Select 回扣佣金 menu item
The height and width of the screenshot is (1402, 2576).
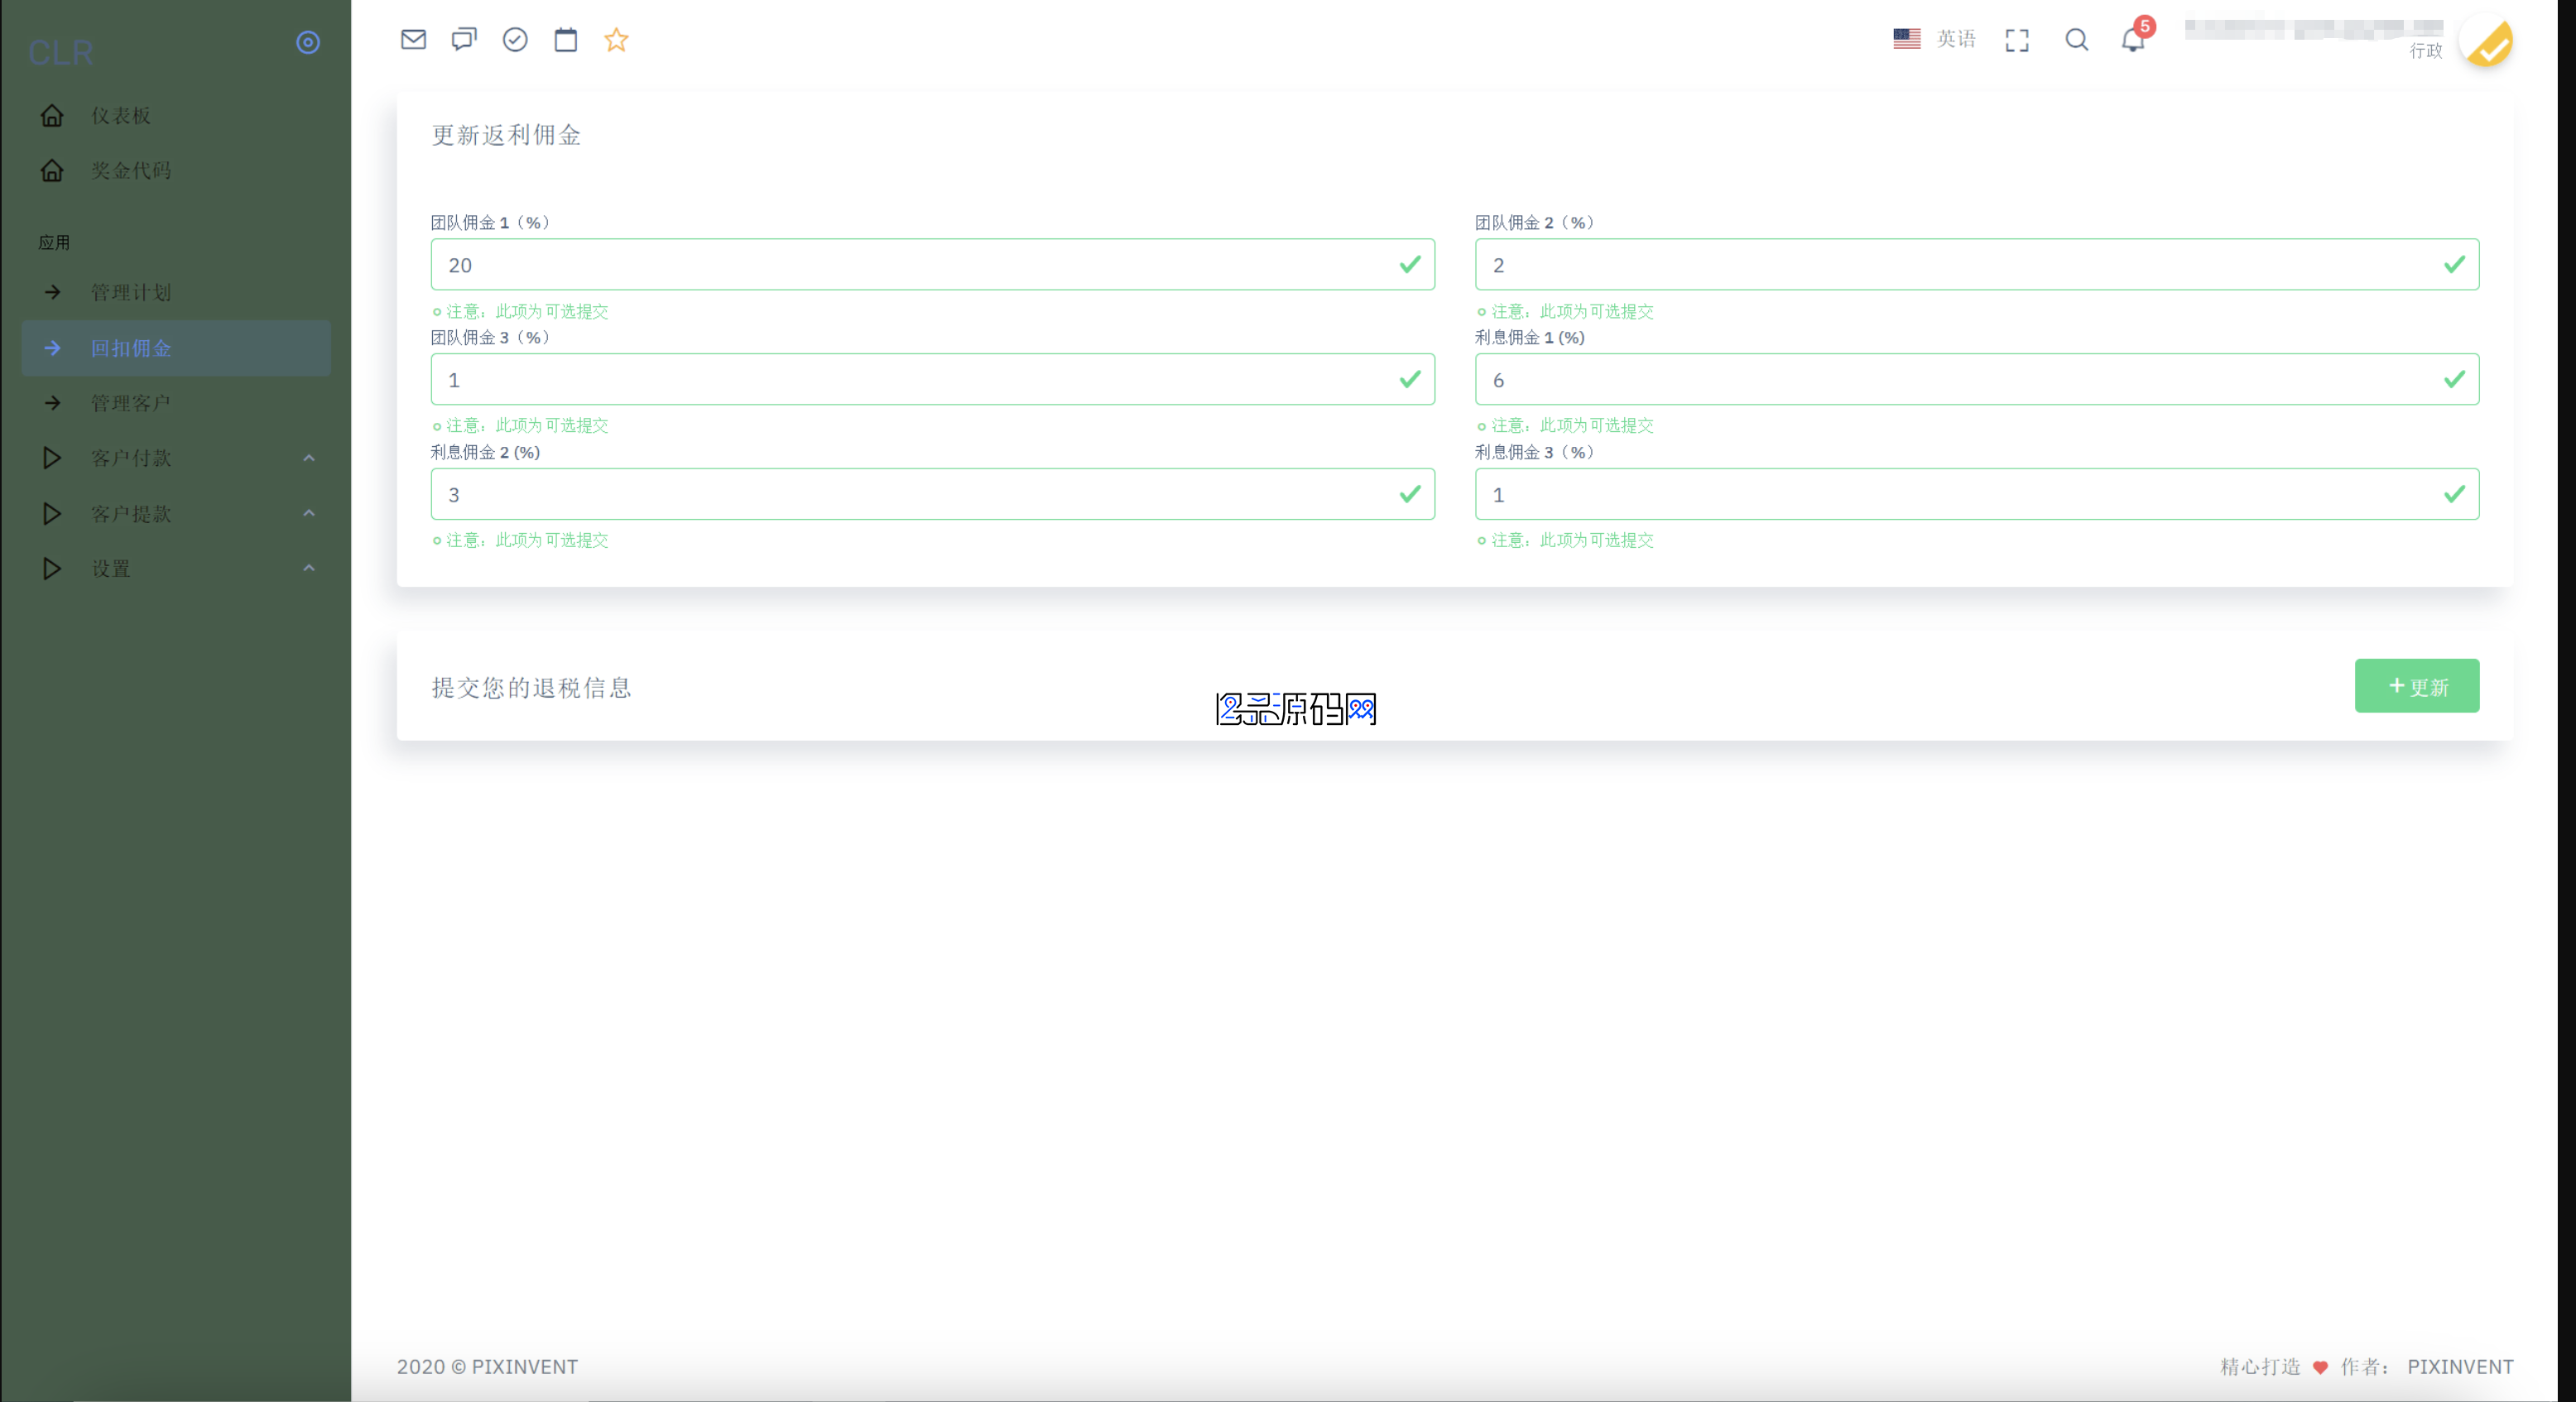176,348
